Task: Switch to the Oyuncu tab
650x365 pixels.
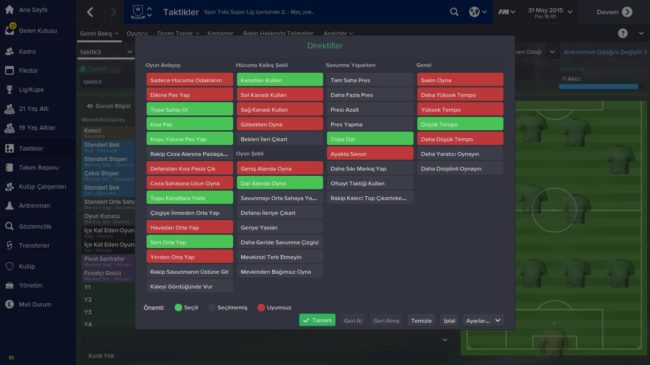Action: tap(137, 33)
